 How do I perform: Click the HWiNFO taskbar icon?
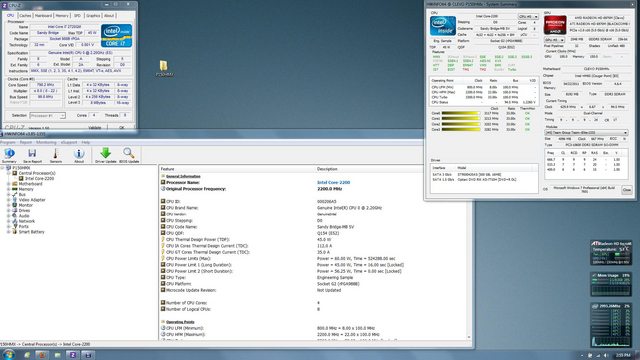click(x=88, y=355)
